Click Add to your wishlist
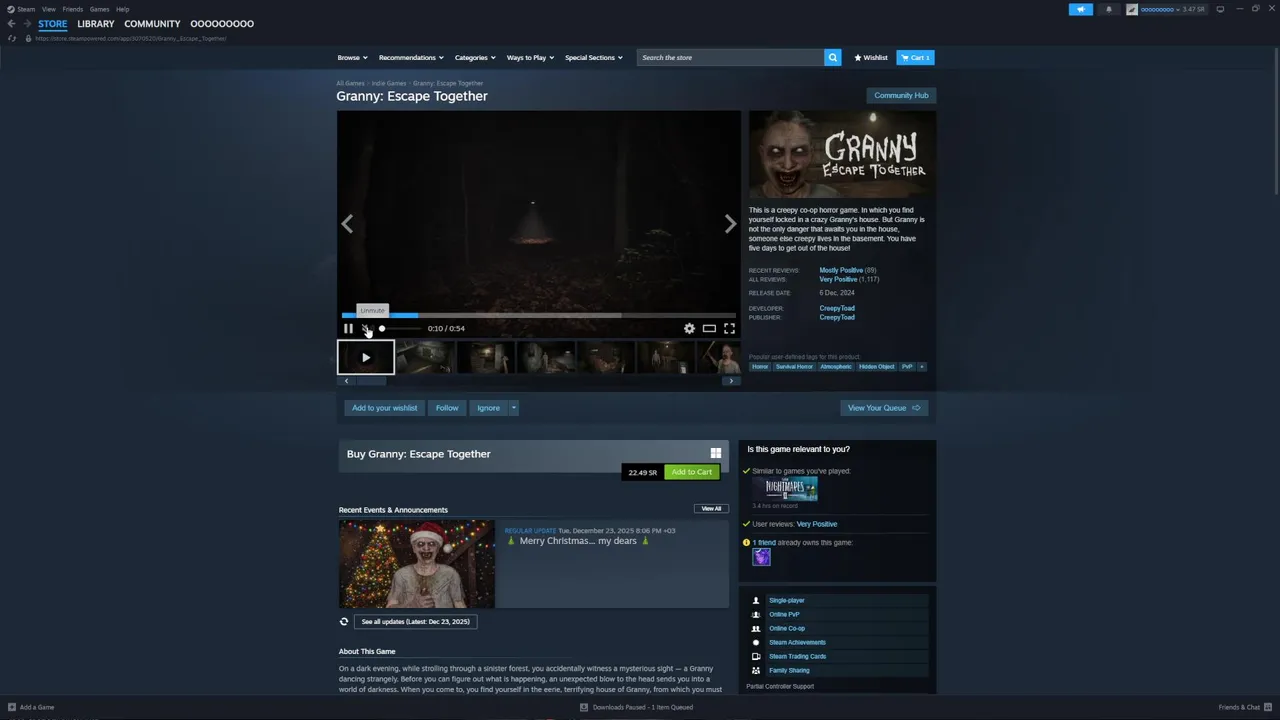Screen dimensions: 1280x720 click(385, 408)
